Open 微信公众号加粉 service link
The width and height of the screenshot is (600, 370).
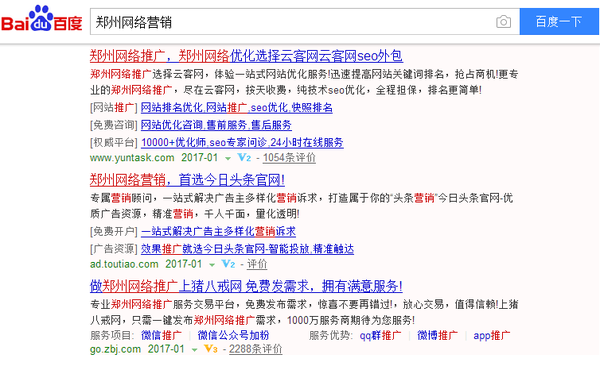[233, 336]
